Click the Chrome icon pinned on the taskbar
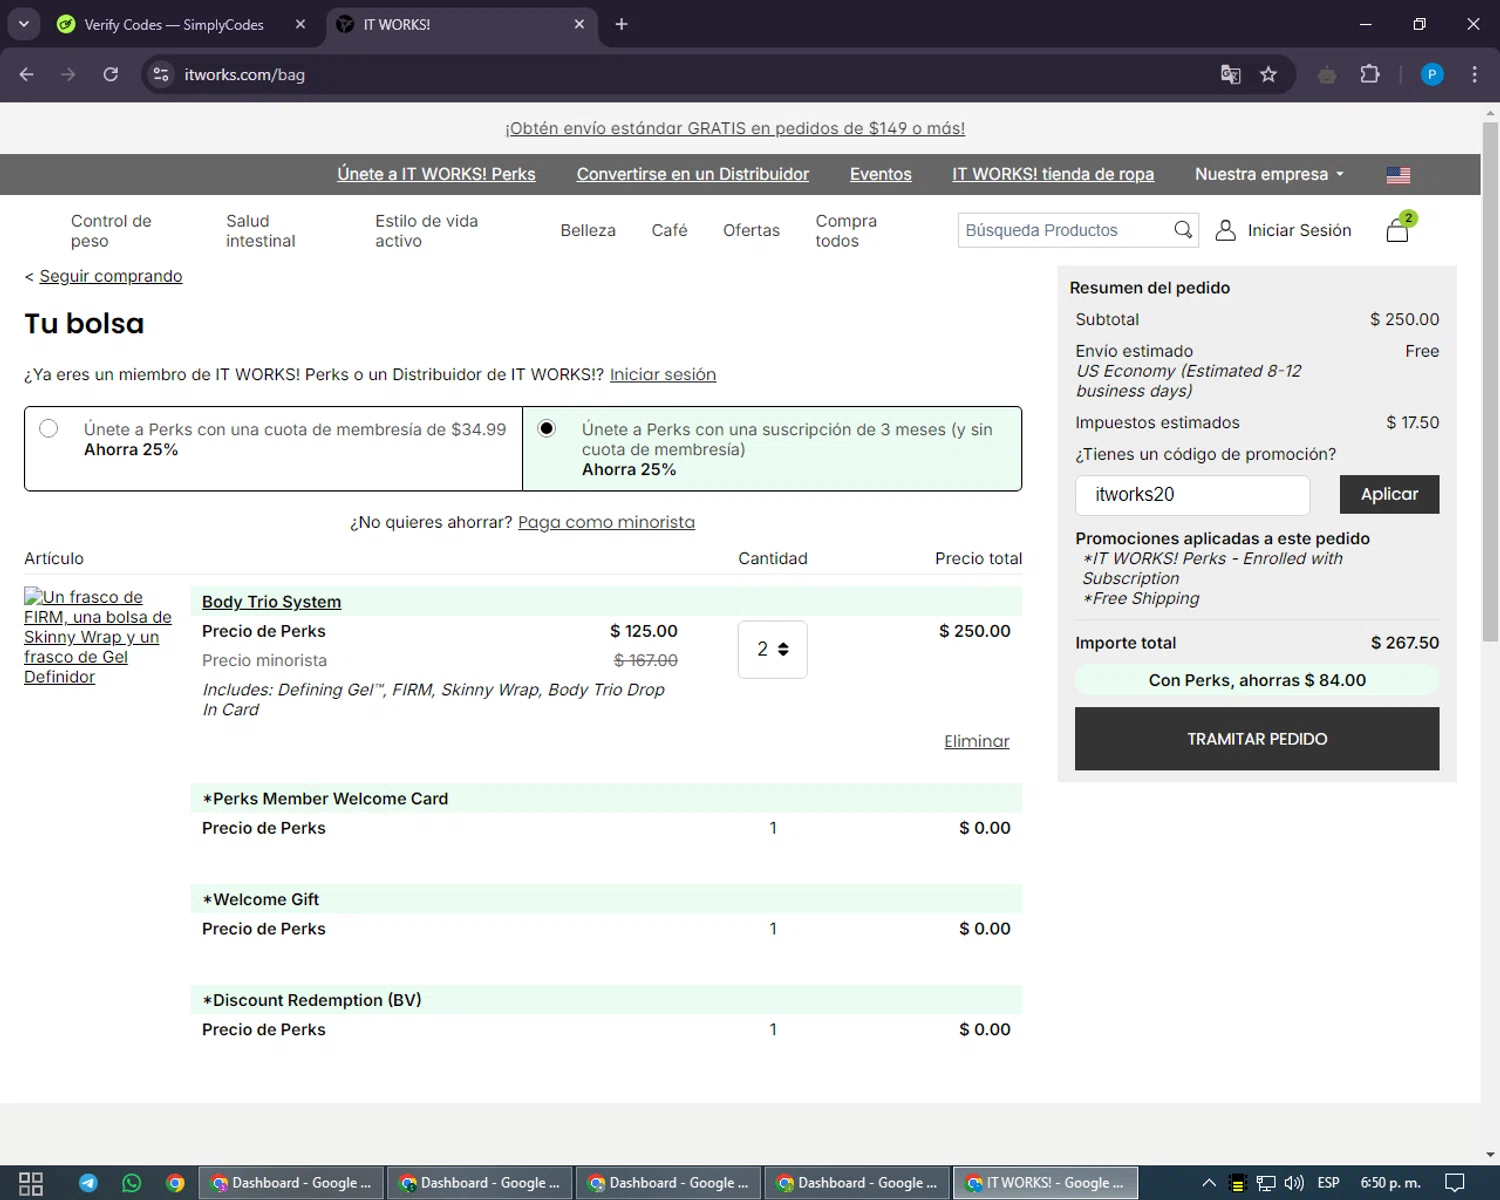This screenshot has height=1200, width=1500. pos(175,1183)
